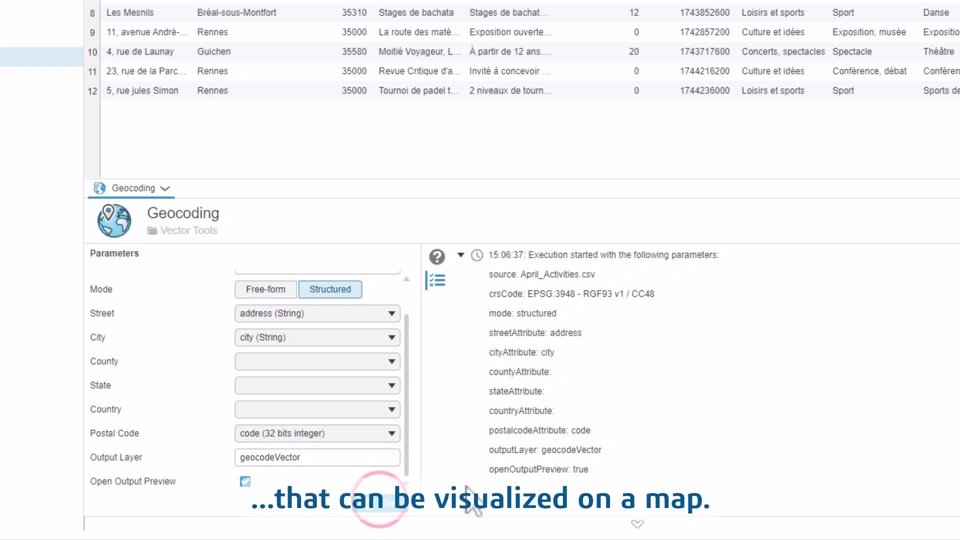The width and height of the screenshot is (960, 540).
Task: Click the large Geocoding globe logo
Action: point(114,220)
